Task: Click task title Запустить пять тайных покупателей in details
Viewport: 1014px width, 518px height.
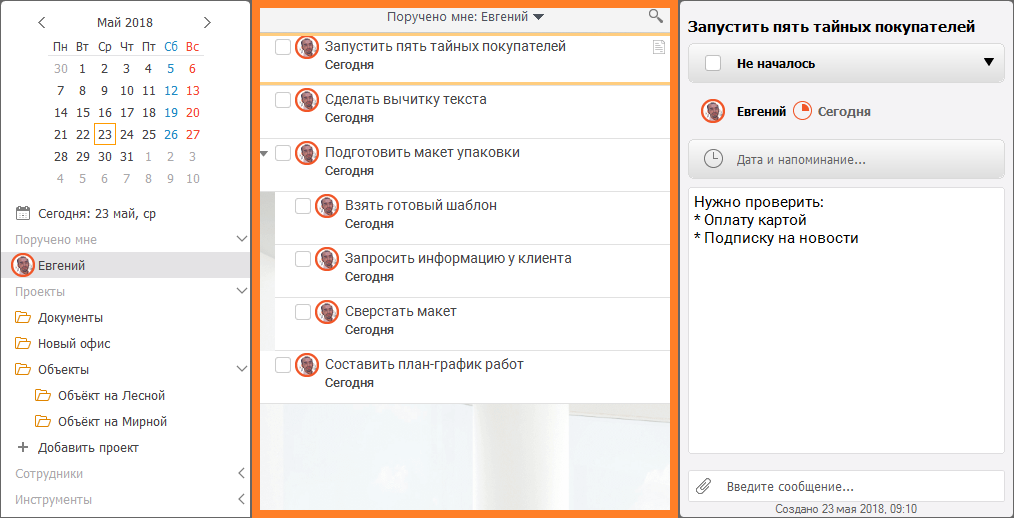Action: (831, 27)
